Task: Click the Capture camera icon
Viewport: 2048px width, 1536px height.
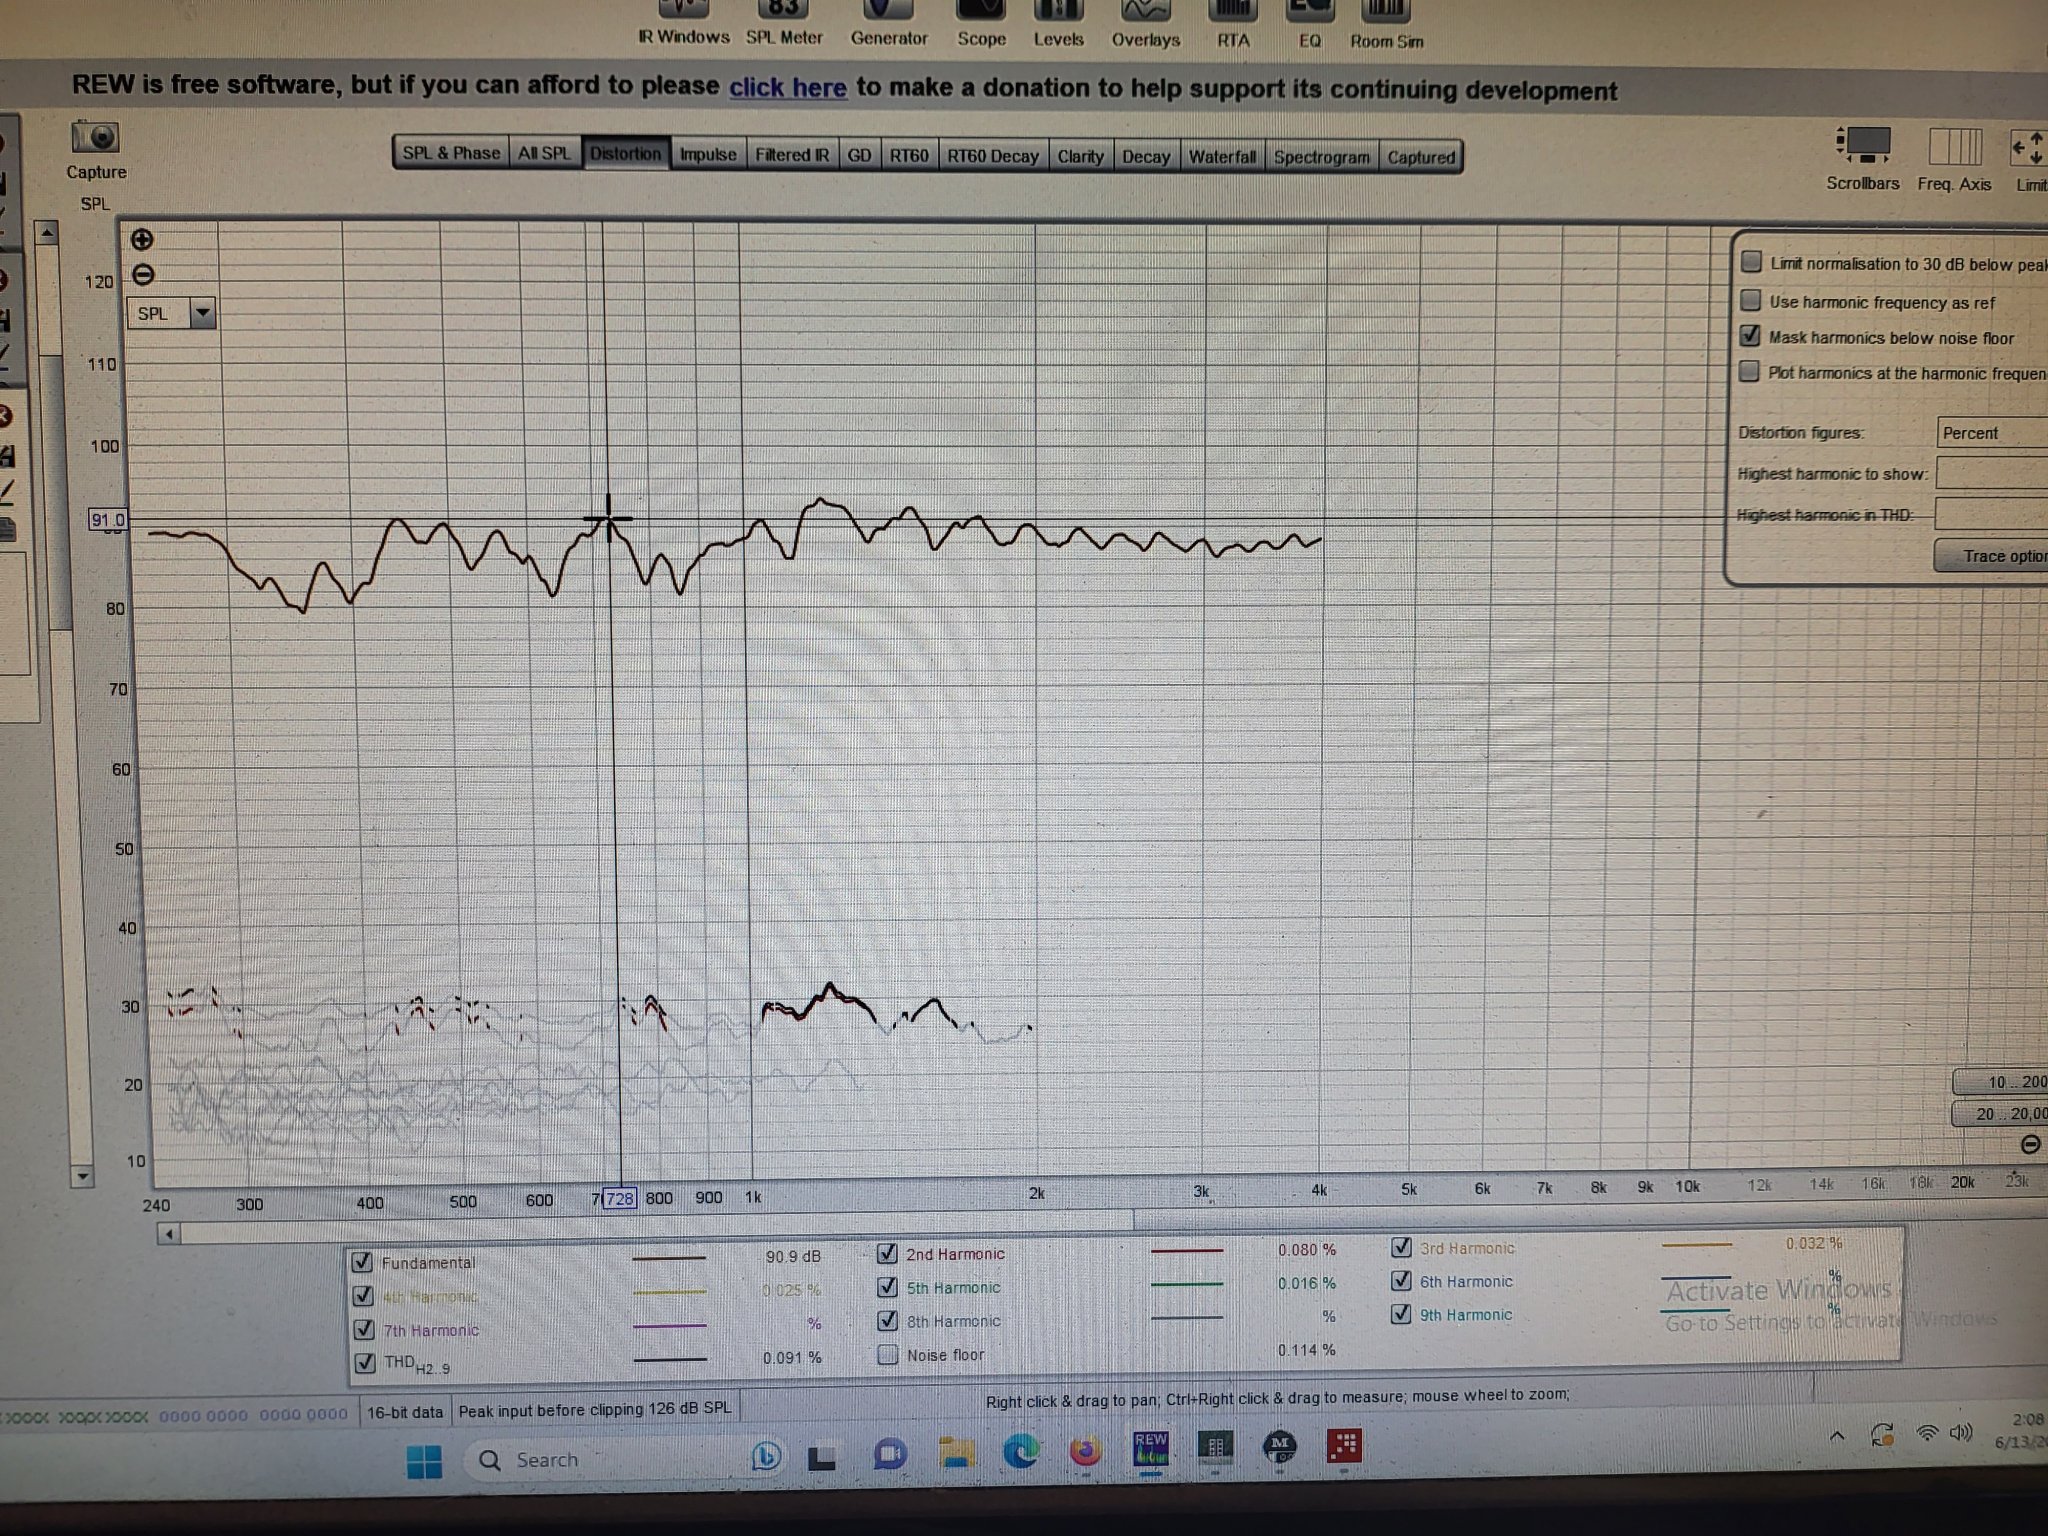Action: point(96,137)
